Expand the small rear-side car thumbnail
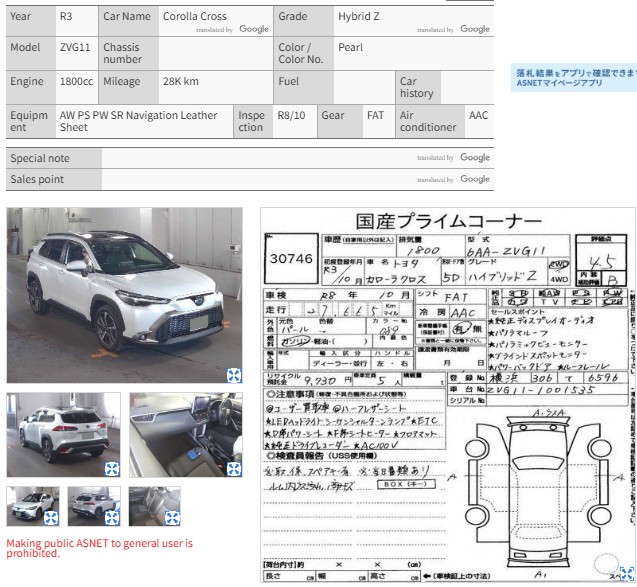Image resolution: width=637 pixels, height=587 pixels. click(112, 518)
